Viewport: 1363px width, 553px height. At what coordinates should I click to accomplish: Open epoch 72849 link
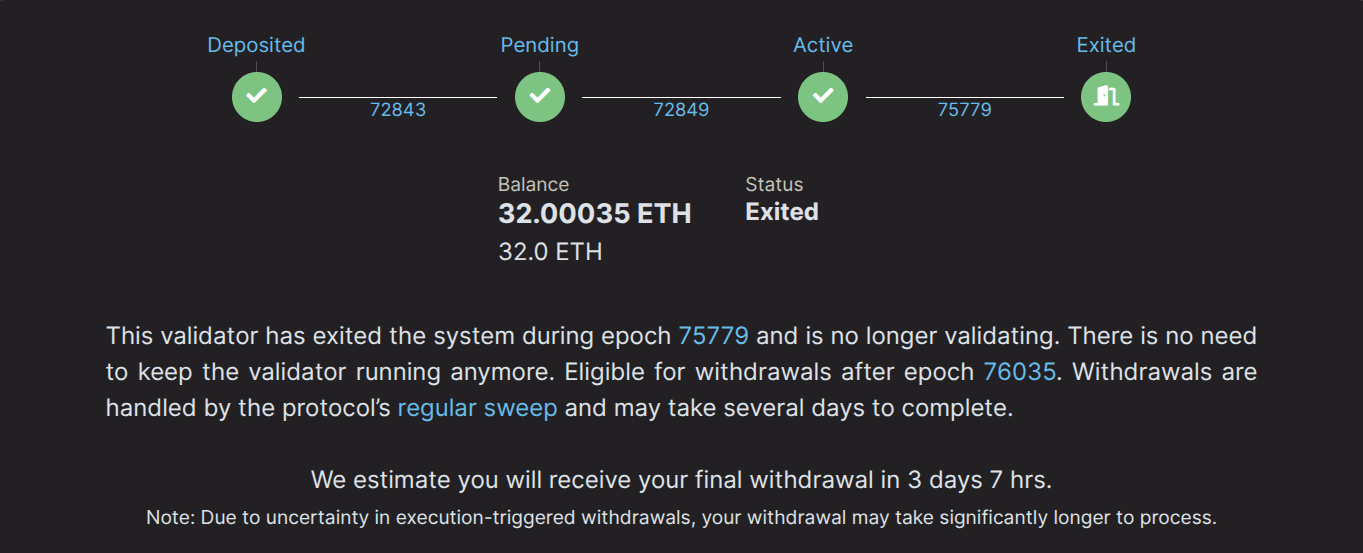[681, 110]
